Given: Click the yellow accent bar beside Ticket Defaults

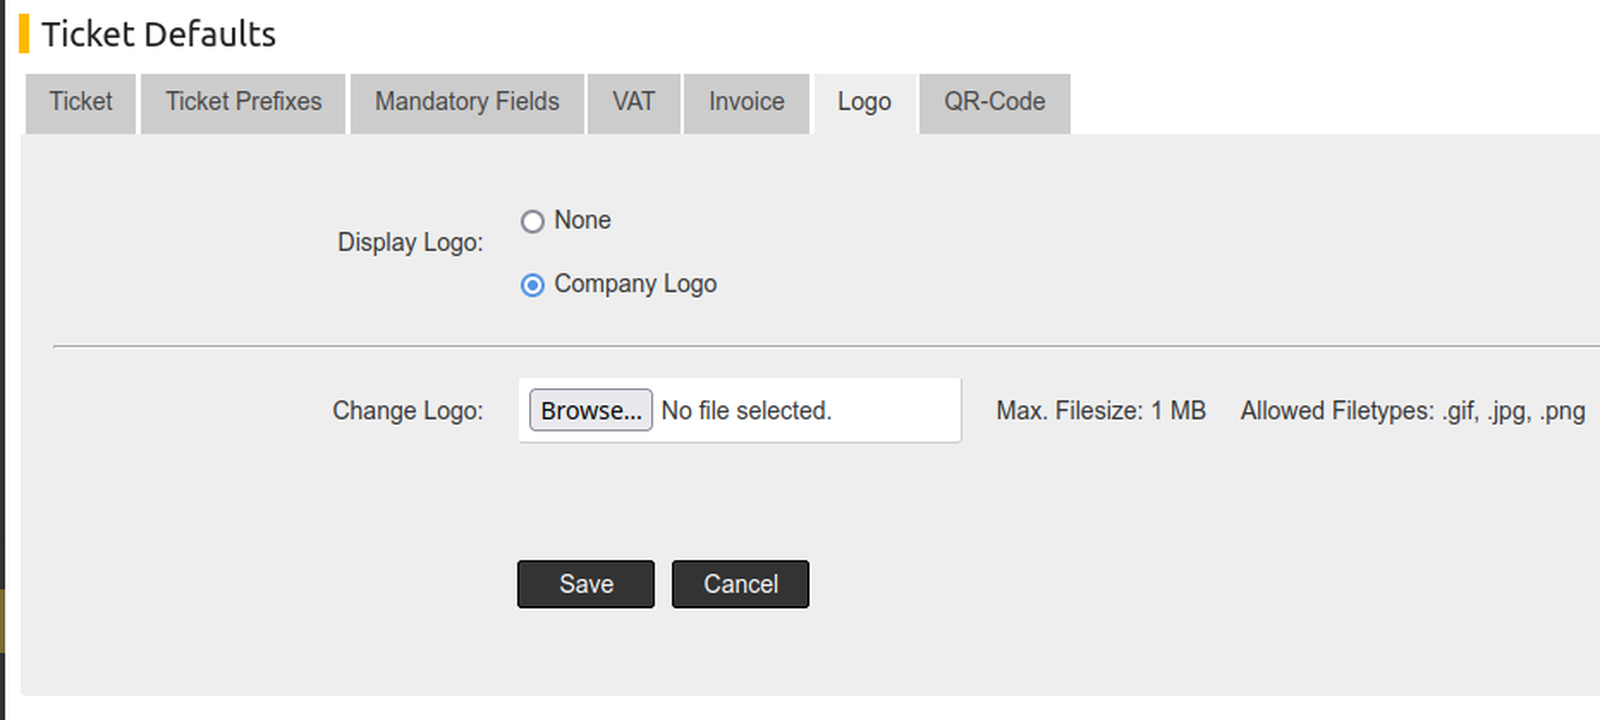Looking at the screenshot, I should 22,33.
